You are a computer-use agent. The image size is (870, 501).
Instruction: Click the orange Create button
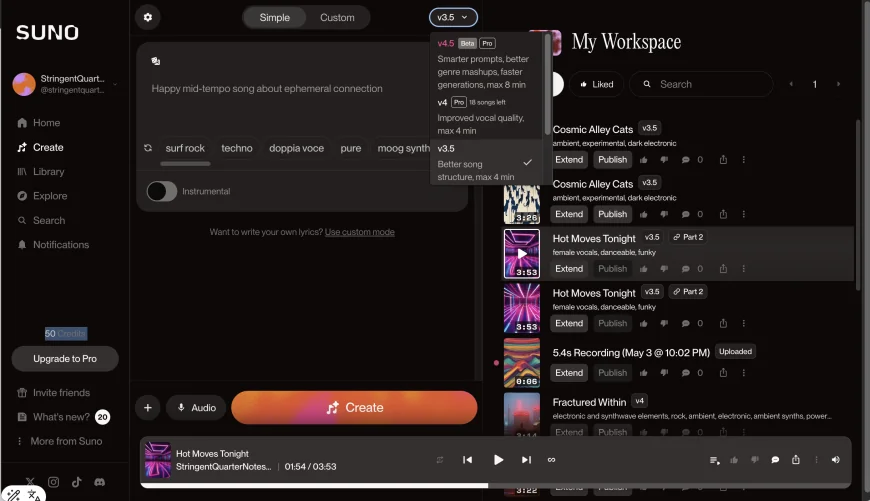[x=354, y=408]
